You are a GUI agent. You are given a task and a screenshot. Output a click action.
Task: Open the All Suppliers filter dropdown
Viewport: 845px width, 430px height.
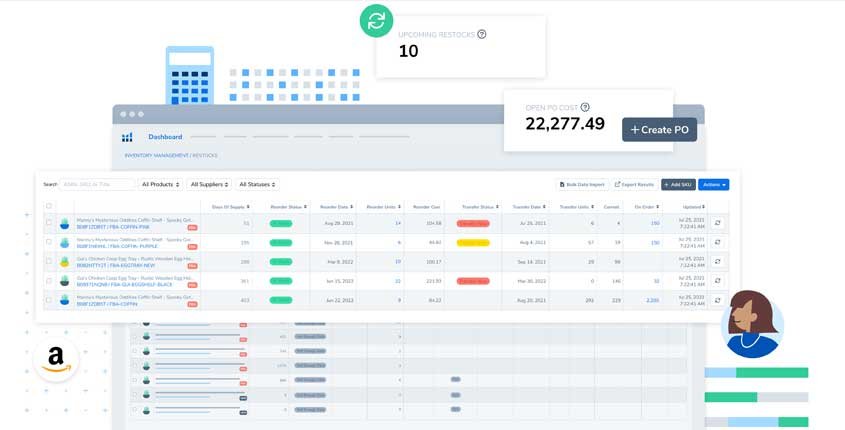(x=210, y=184)
